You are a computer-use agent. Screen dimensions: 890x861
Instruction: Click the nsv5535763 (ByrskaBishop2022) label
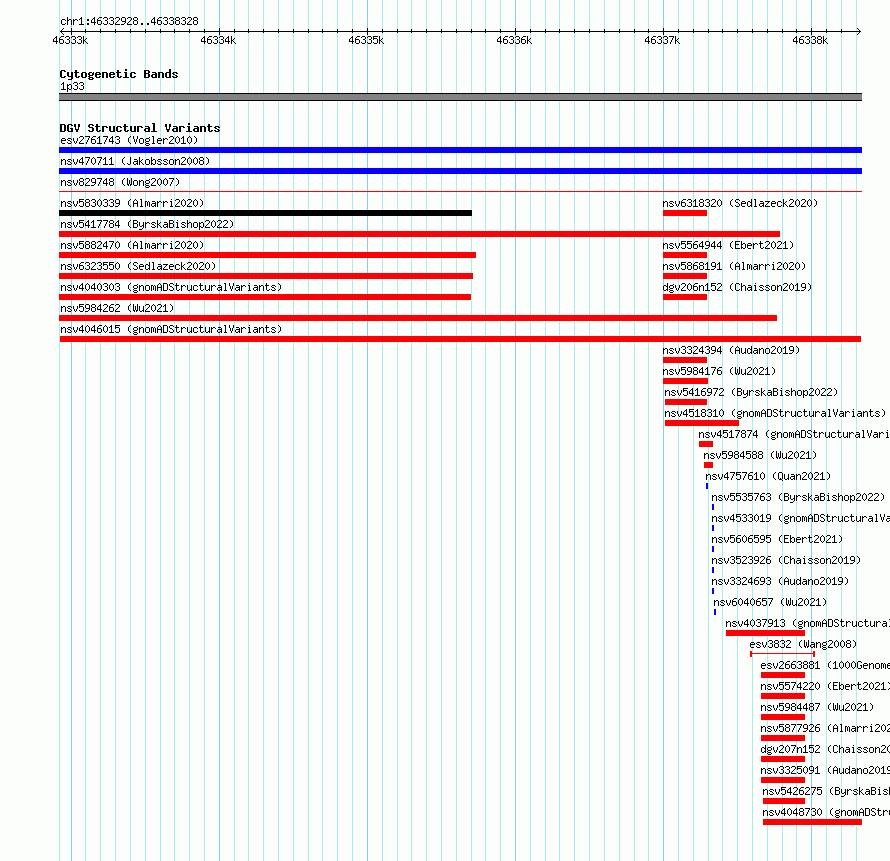coord(798,497)
